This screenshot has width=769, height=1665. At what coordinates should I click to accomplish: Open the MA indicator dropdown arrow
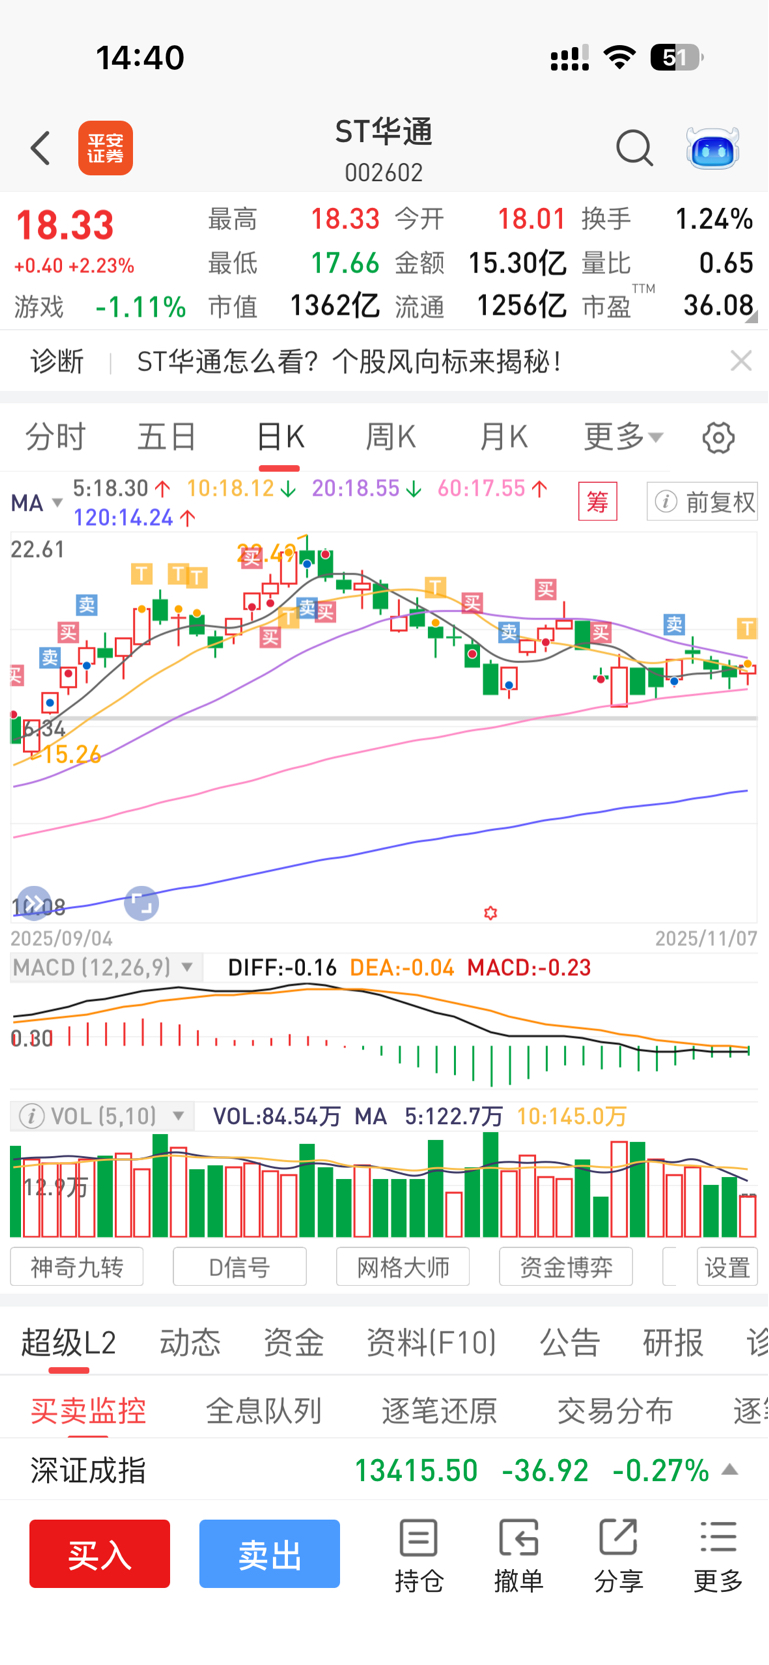point(57,503)
